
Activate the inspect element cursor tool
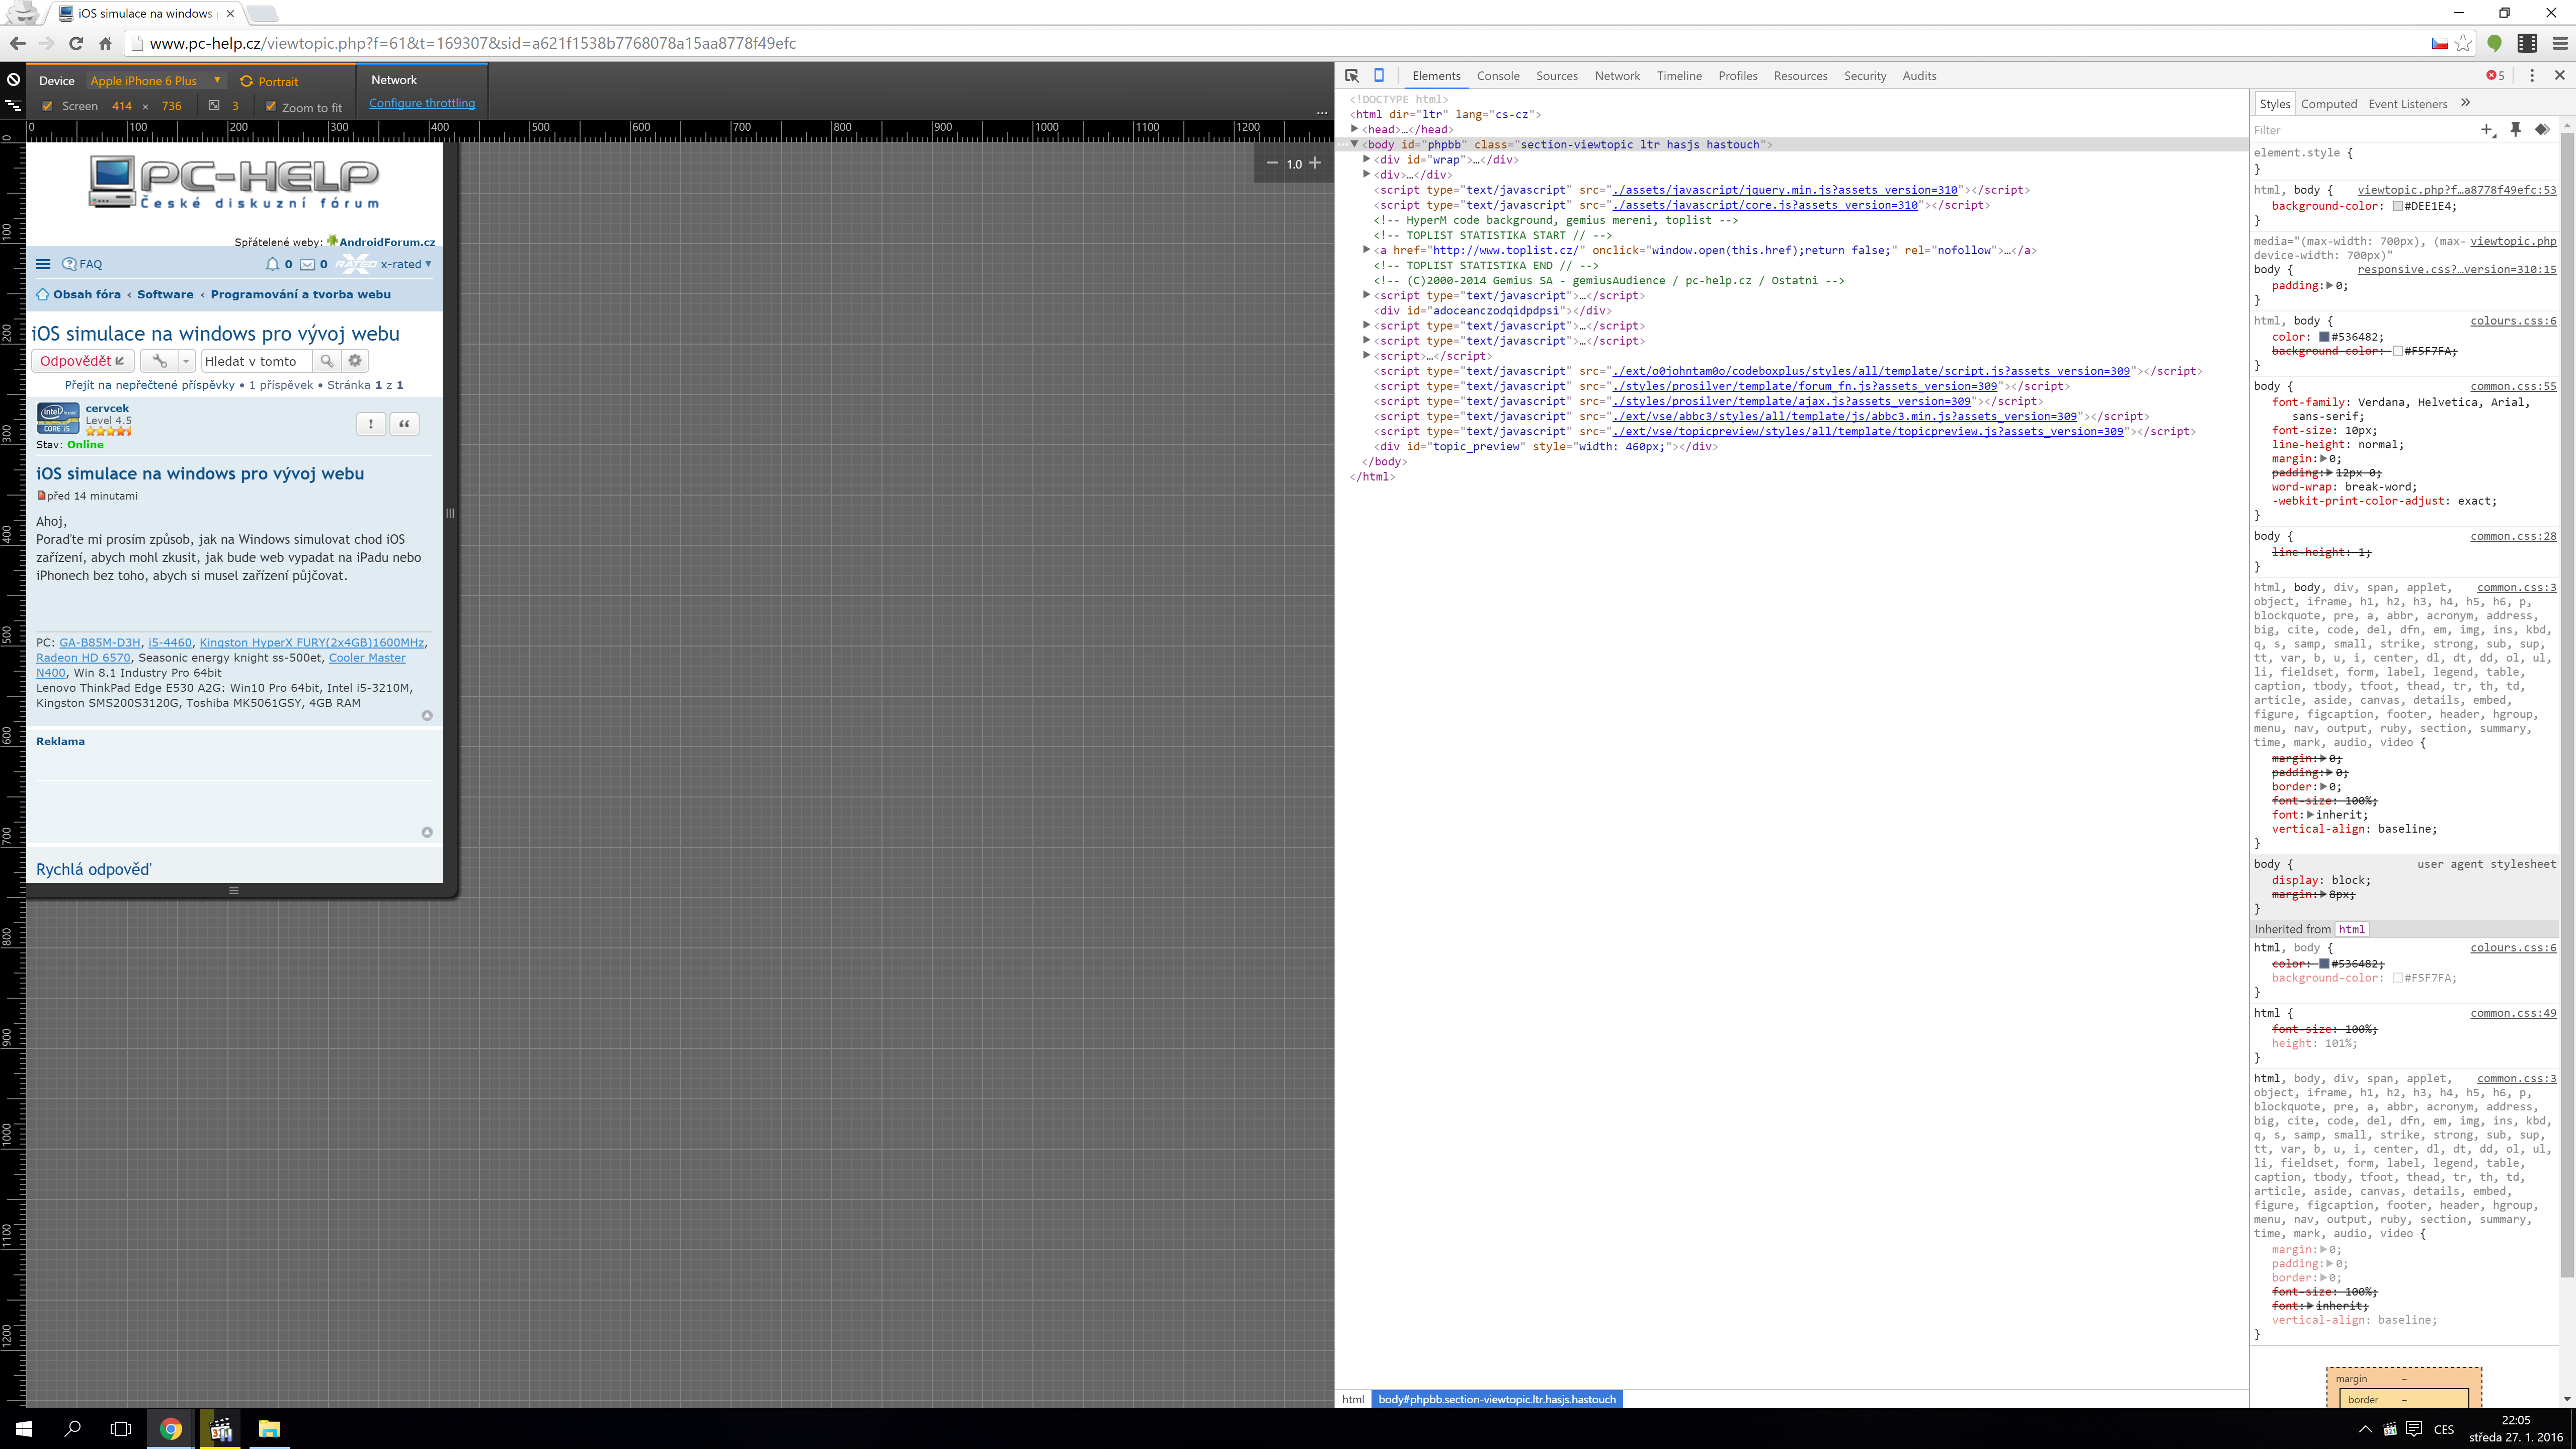tap(1352, 75)
